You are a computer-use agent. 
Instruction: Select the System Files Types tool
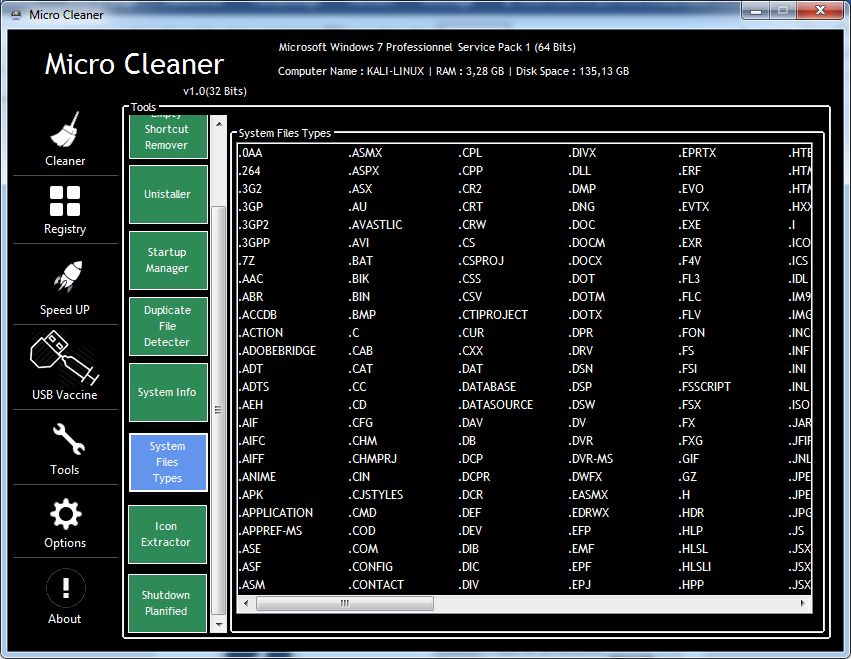tap(168, 462)
